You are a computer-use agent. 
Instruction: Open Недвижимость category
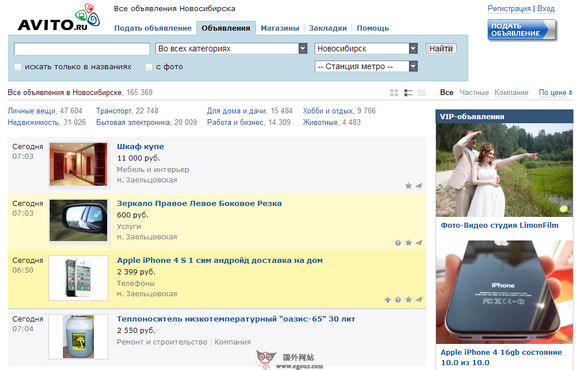pos(33,122)
